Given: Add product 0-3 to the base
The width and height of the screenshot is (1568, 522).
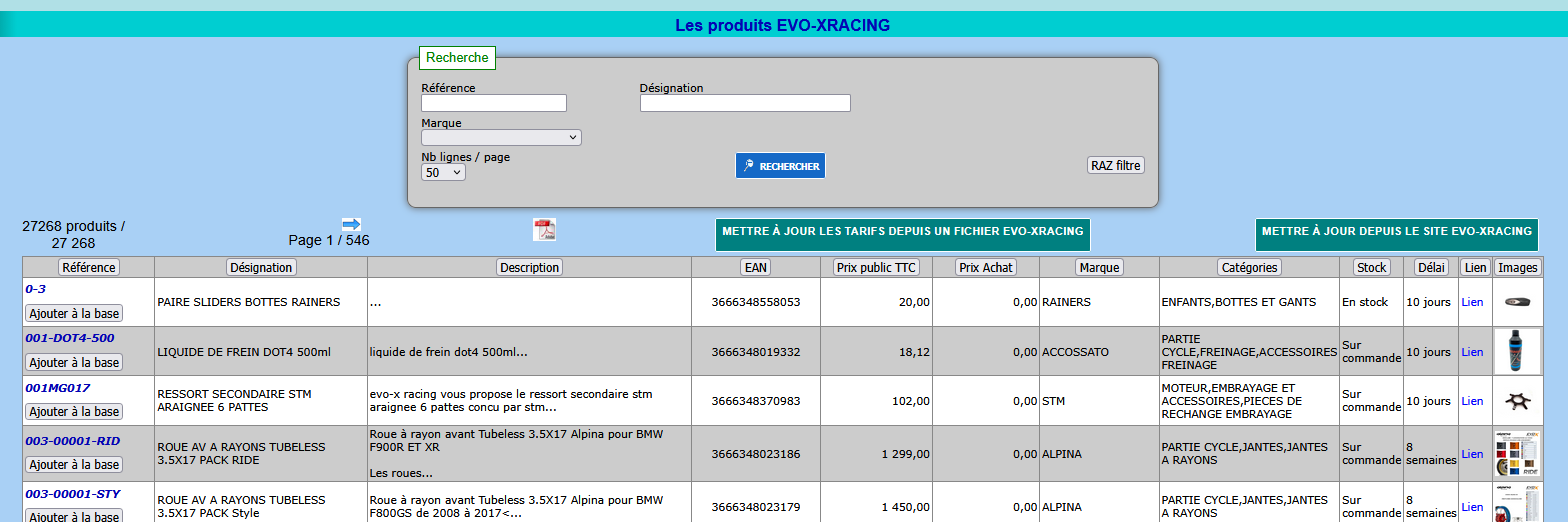Looking at the screenshot, I should click(74, 313).
